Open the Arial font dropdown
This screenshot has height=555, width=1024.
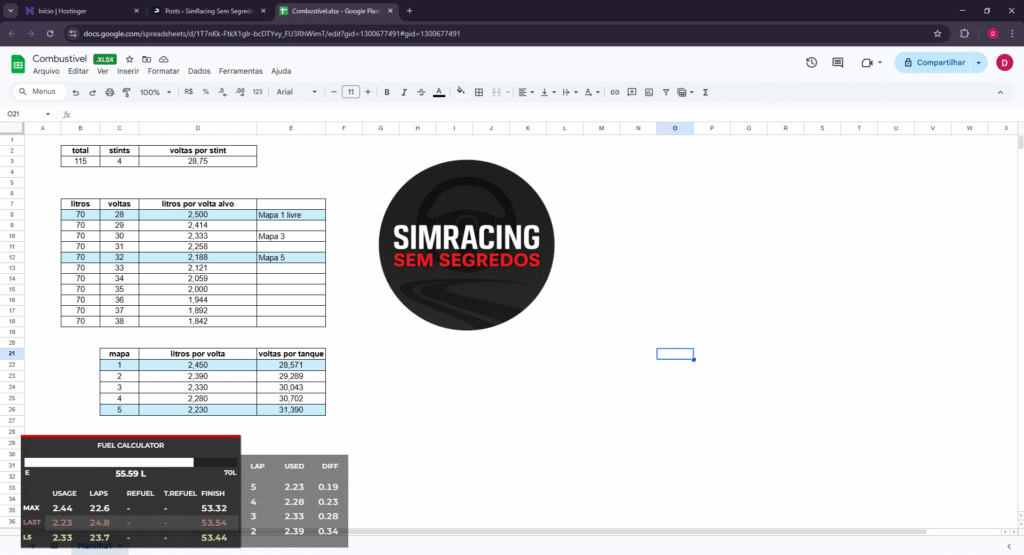tap(297, 92)
